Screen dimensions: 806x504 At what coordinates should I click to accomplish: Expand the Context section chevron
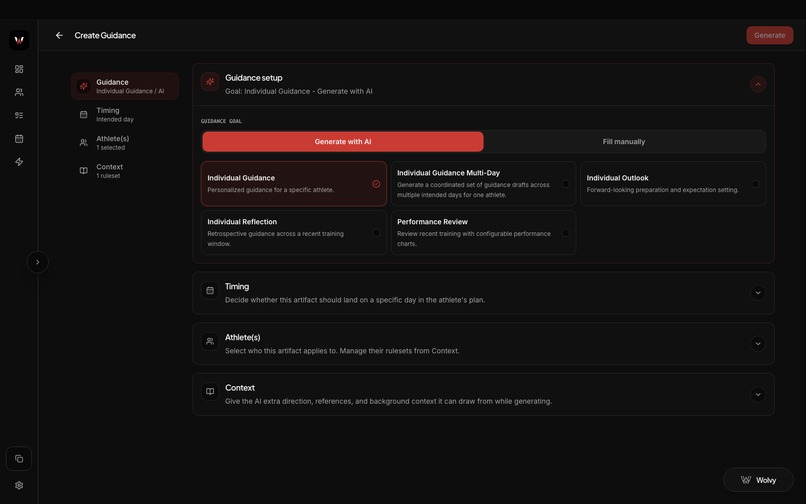pyautogui.click(x=758, y=394)
